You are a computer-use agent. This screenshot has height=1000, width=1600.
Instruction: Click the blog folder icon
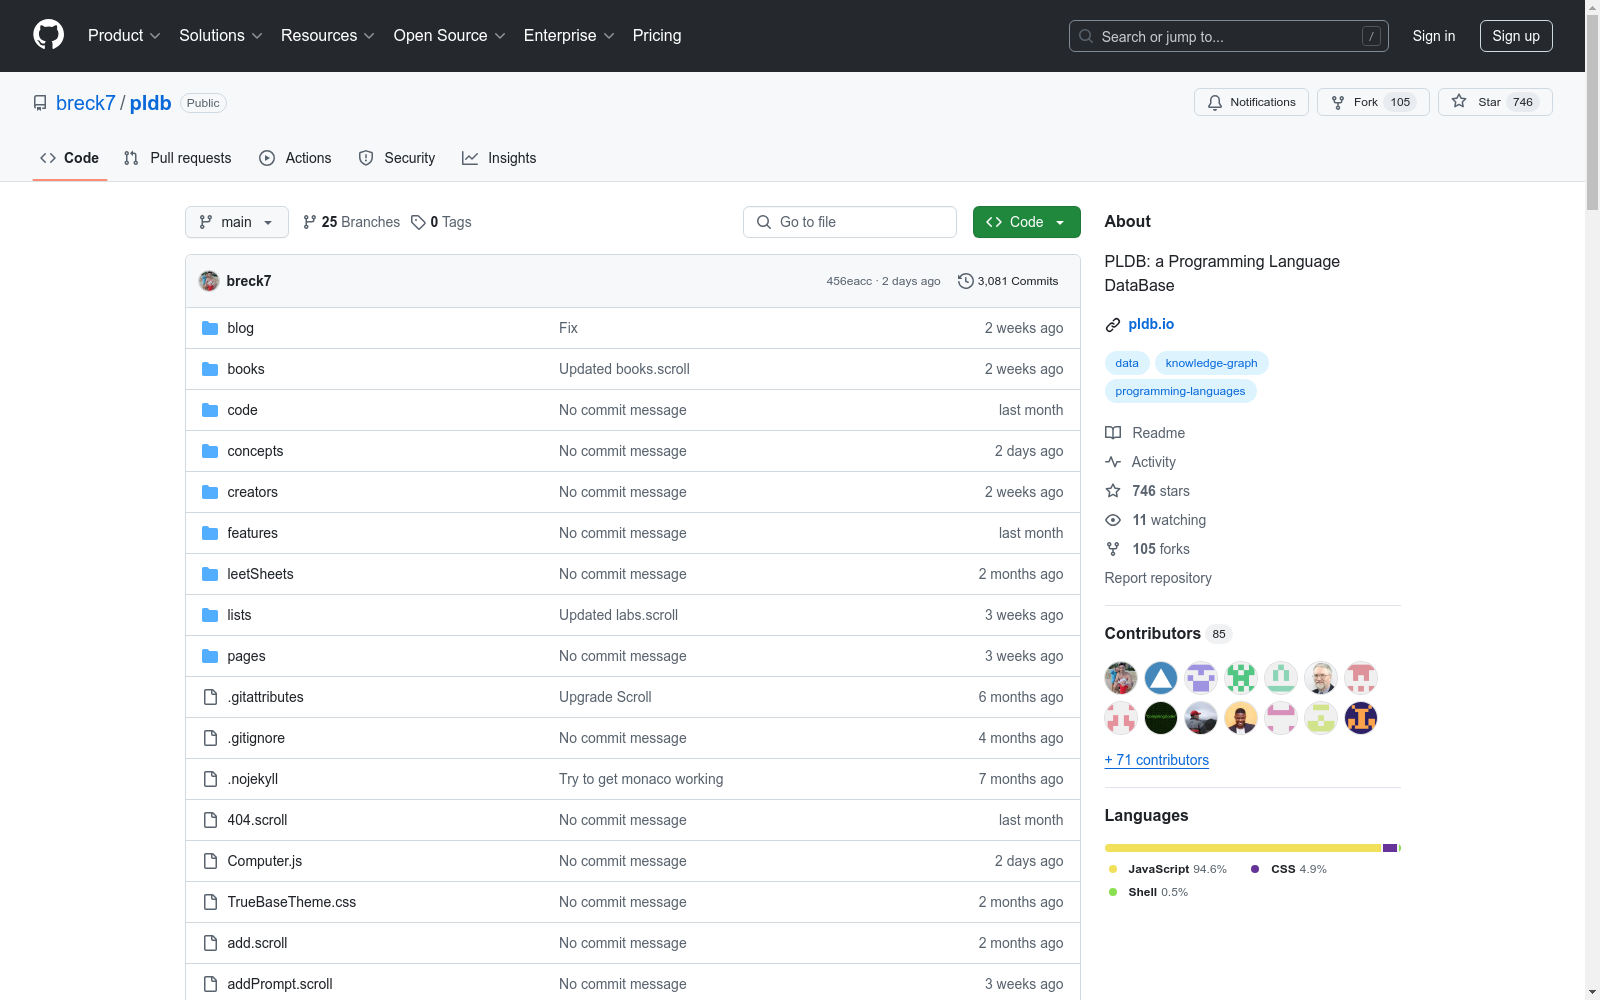tap(210, 328)
